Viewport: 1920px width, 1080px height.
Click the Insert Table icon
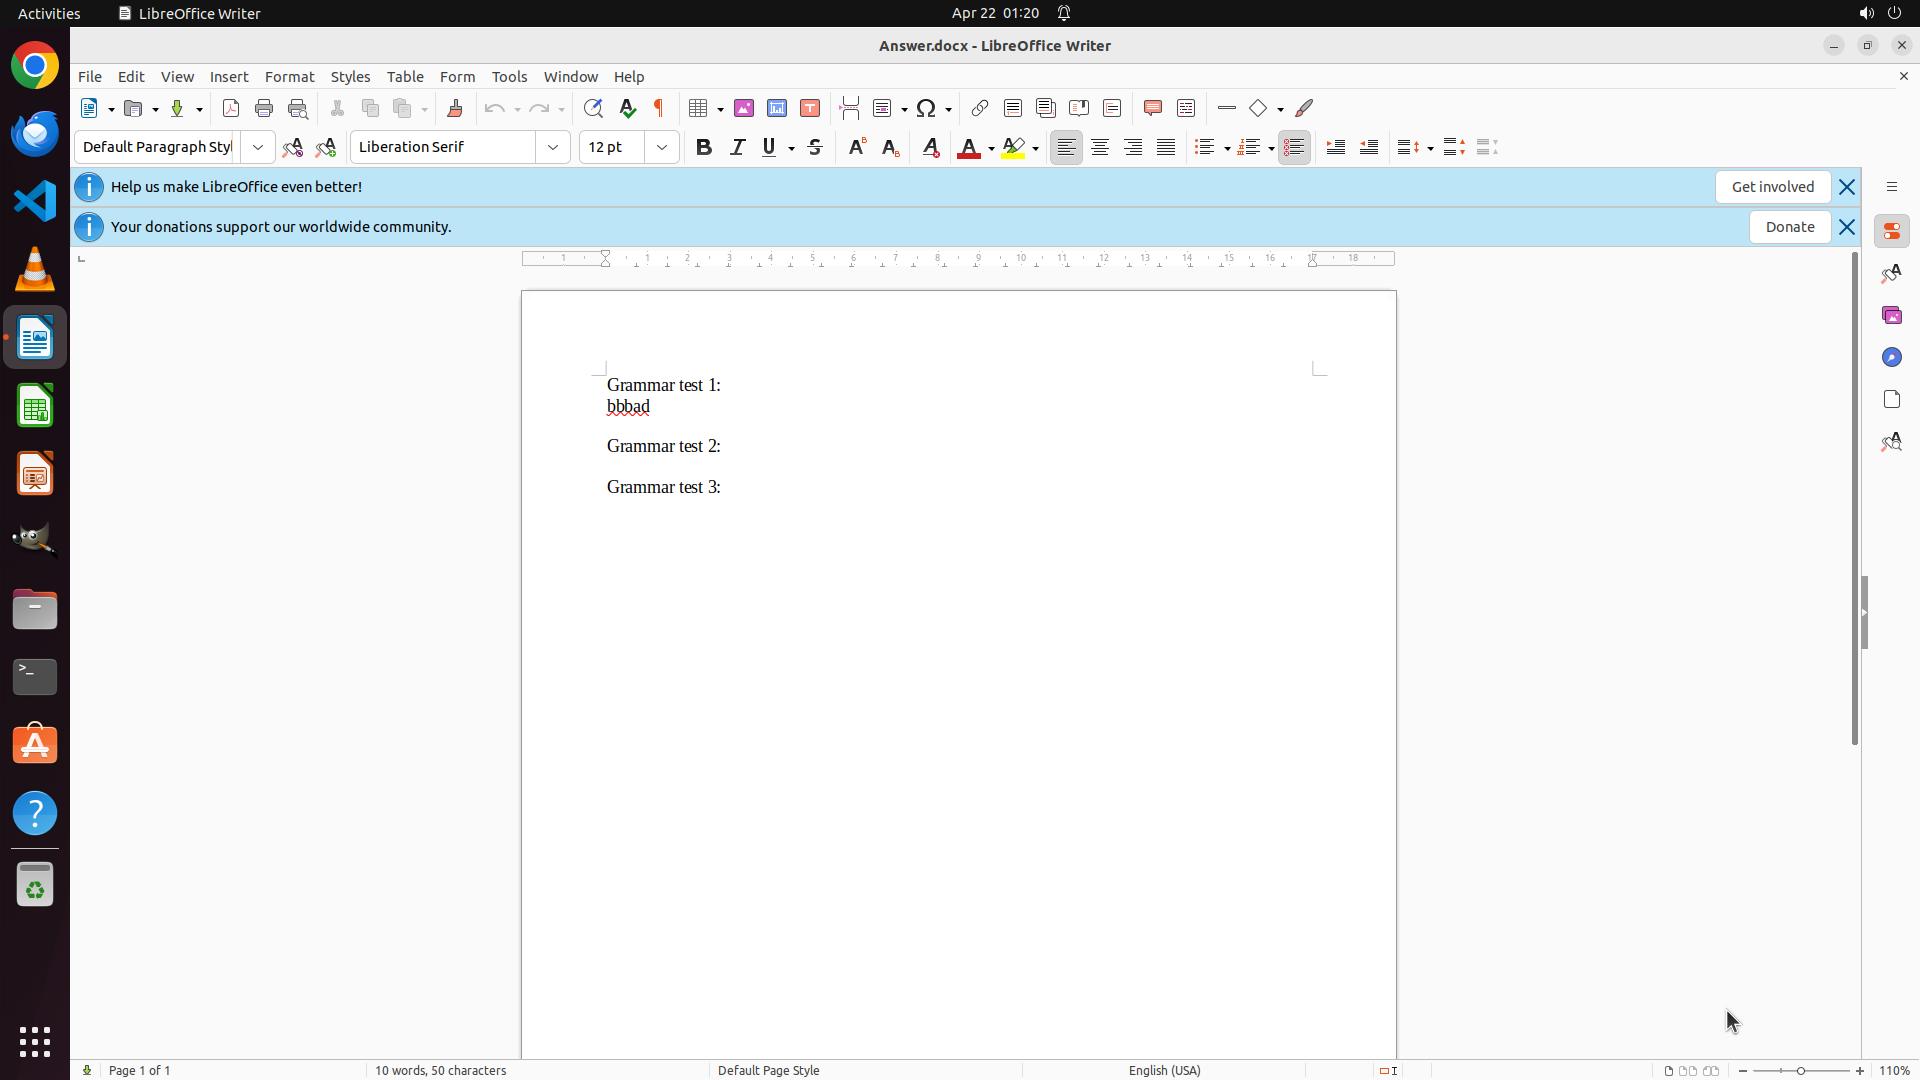pyautogui.click(x=699, y=108)
